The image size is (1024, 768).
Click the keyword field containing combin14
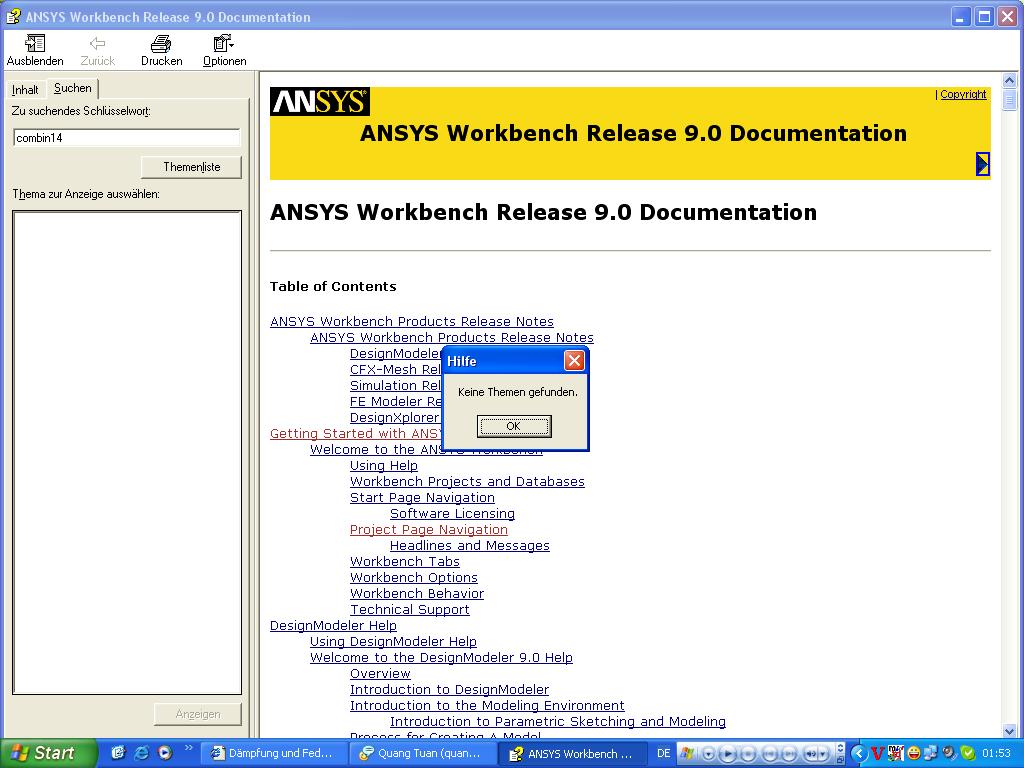pos(127,138)
